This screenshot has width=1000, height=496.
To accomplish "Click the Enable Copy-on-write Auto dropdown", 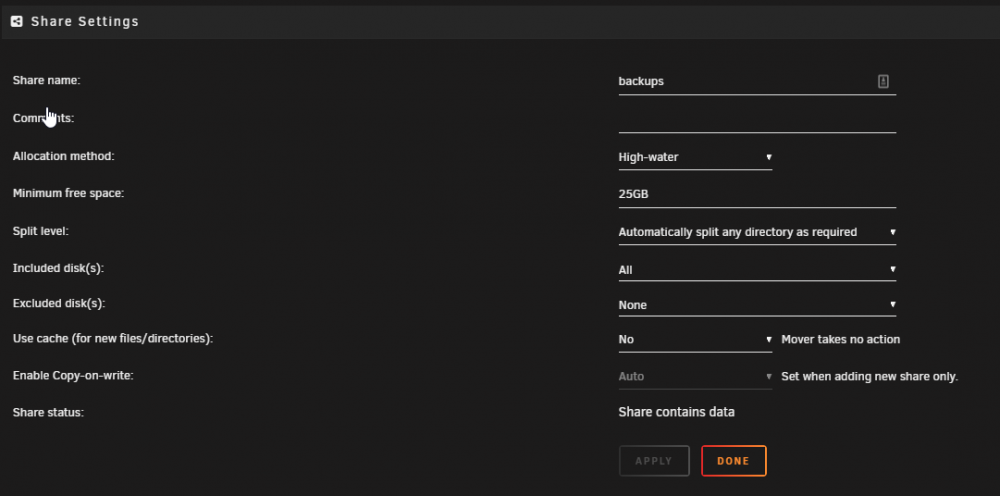I will click(x=695, y=376).
